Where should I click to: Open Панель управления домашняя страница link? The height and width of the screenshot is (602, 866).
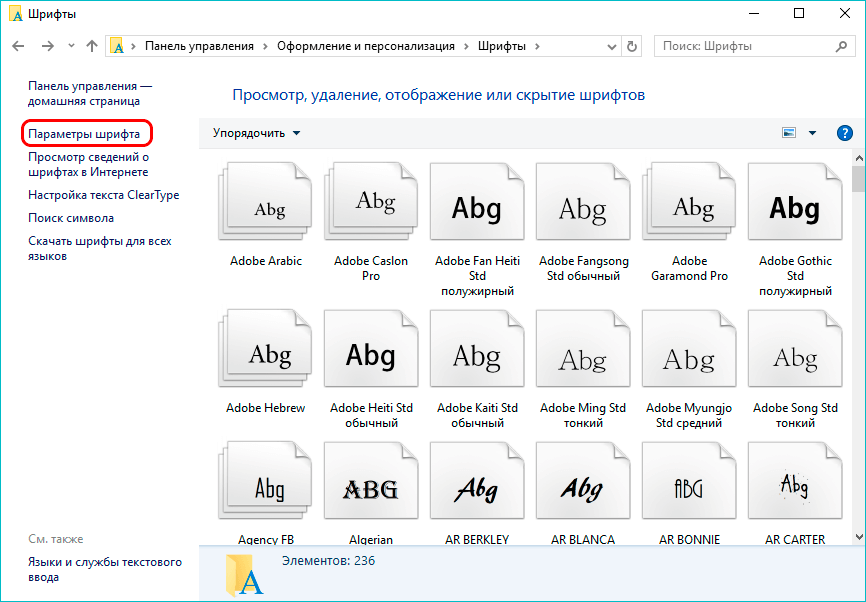coord(90,93)
